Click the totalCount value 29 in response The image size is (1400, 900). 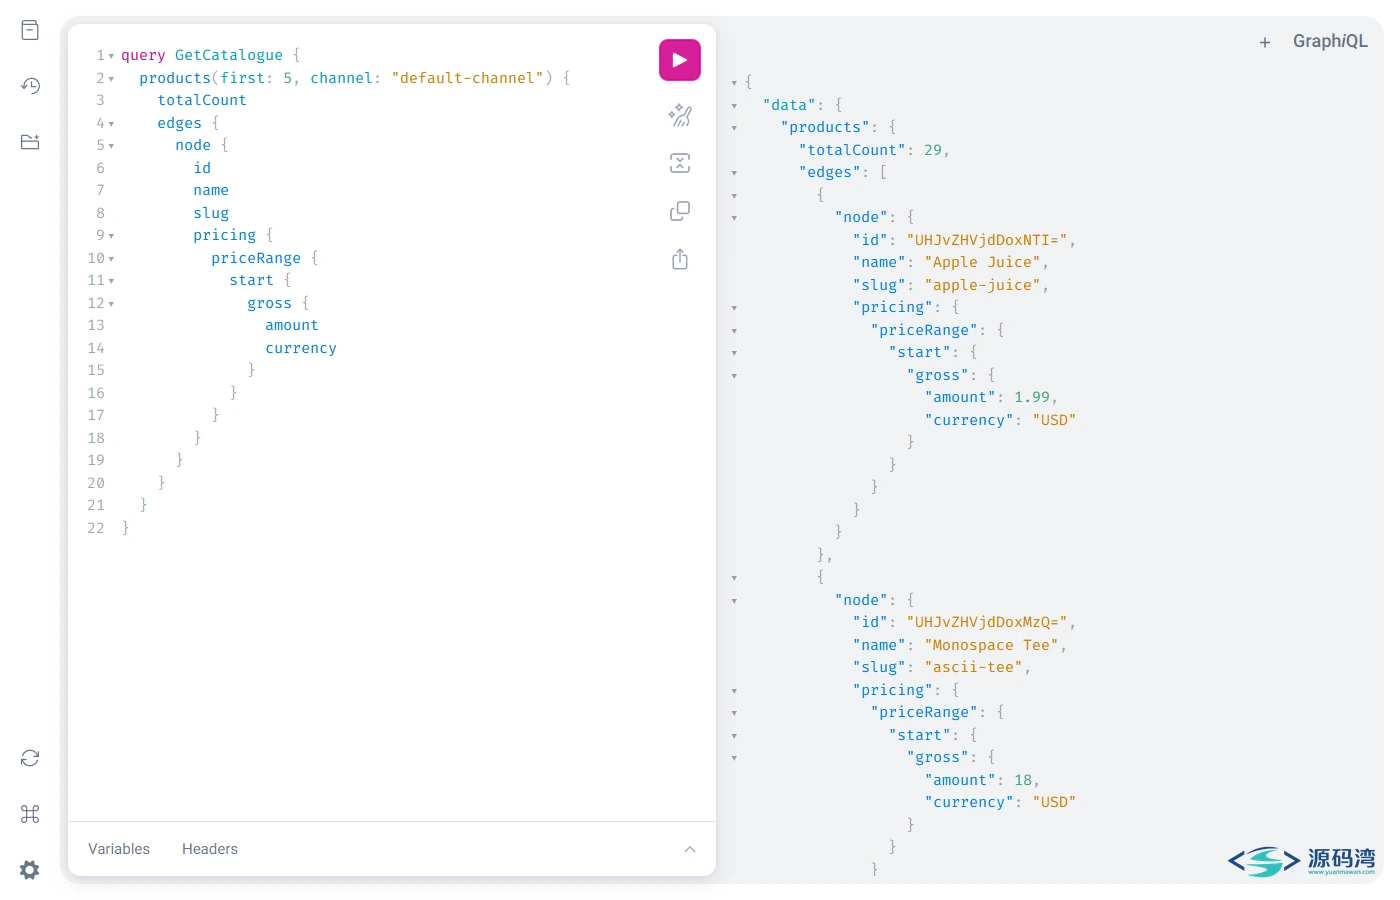(933, 150)
